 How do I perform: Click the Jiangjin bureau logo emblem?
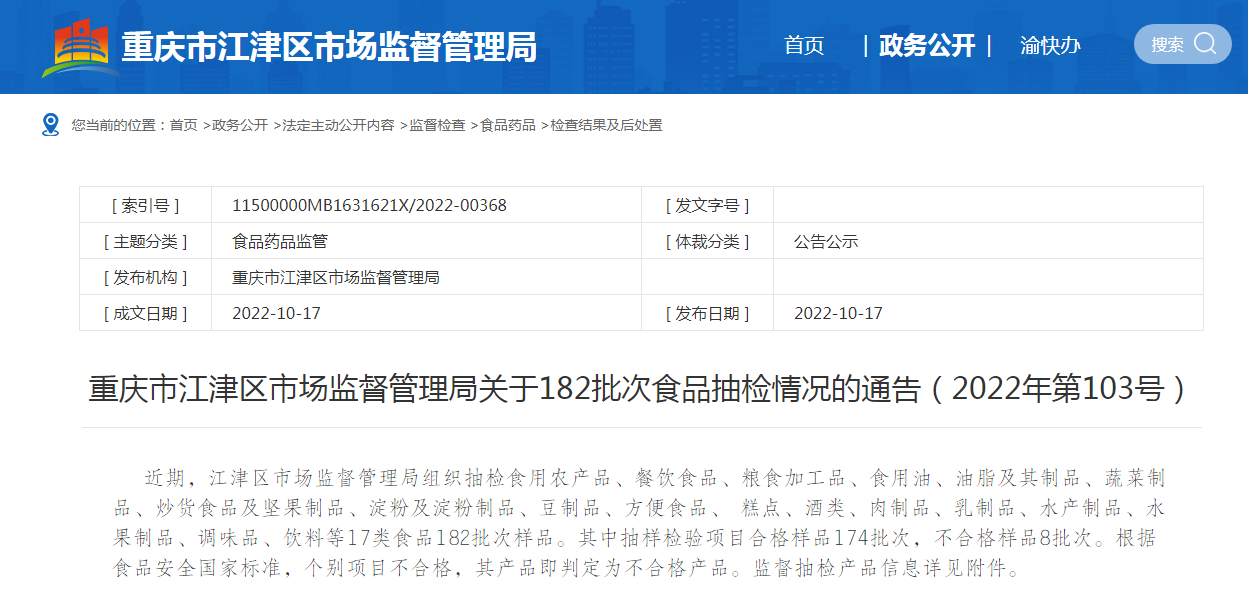[81, 47]
